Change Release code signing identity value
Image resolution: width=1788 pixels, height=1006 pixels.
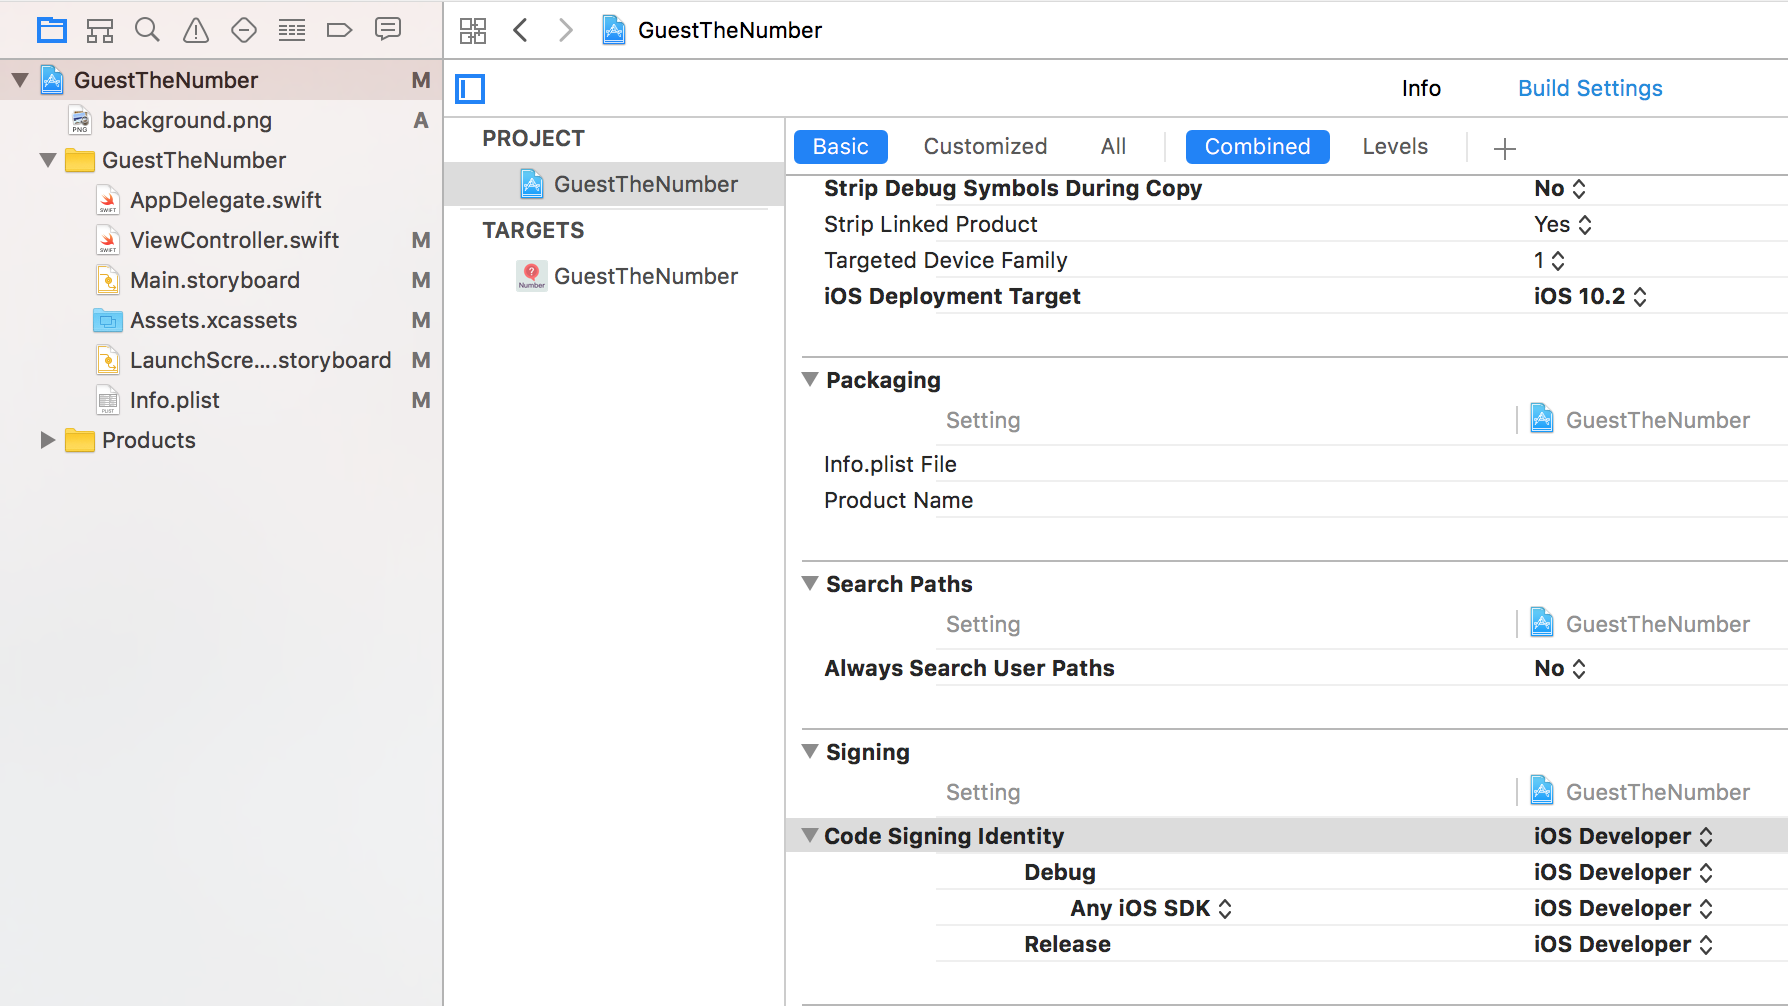(x=1623, y=944)
